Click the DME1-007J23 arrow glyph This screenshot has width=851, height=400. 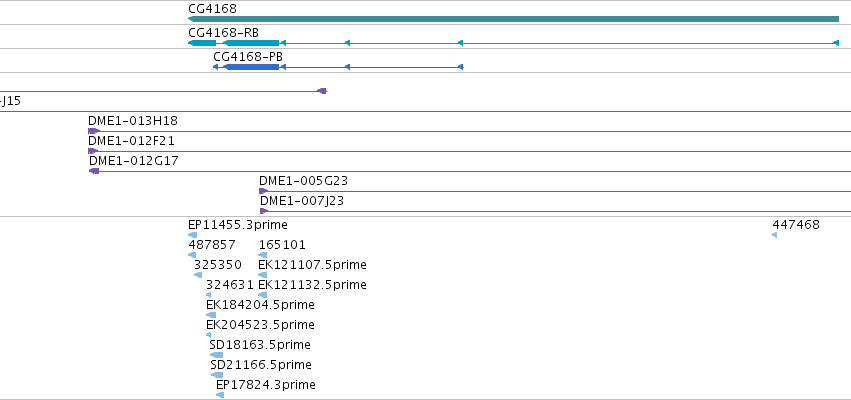pos(264,211)
